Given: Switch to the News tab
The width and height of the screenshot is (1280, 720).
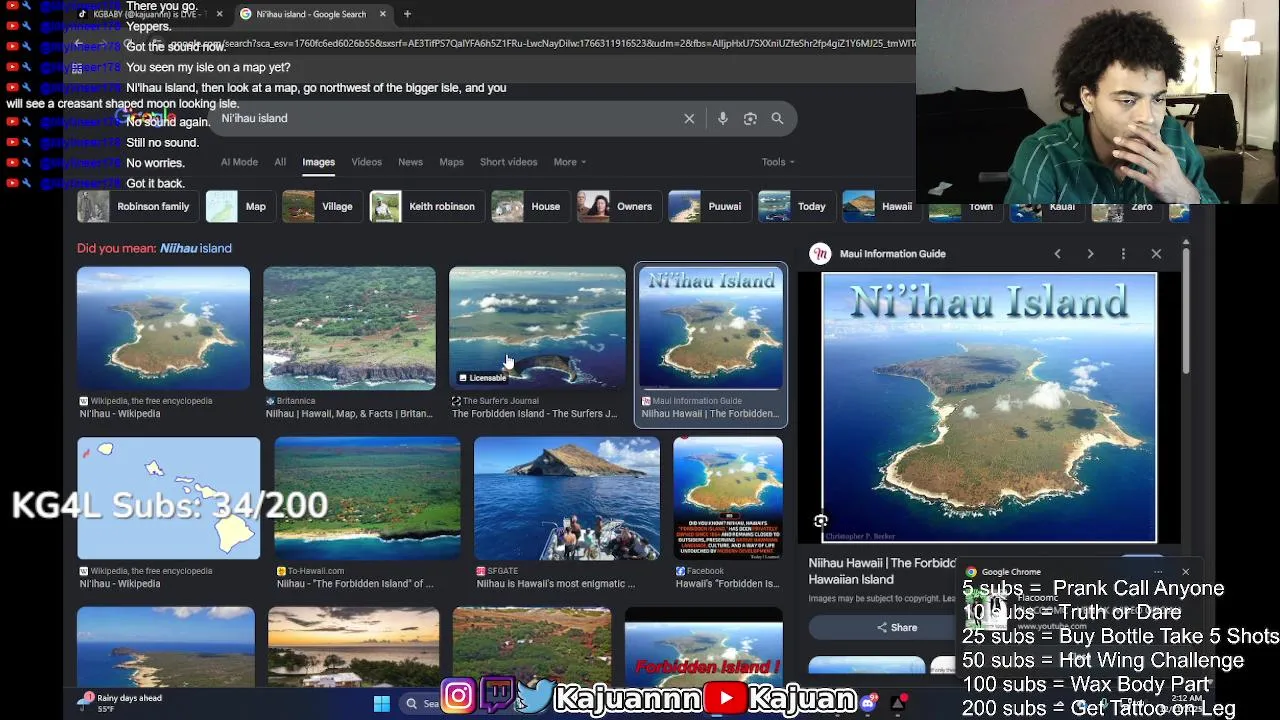Looking at the screenshot, I should point(410,162).
